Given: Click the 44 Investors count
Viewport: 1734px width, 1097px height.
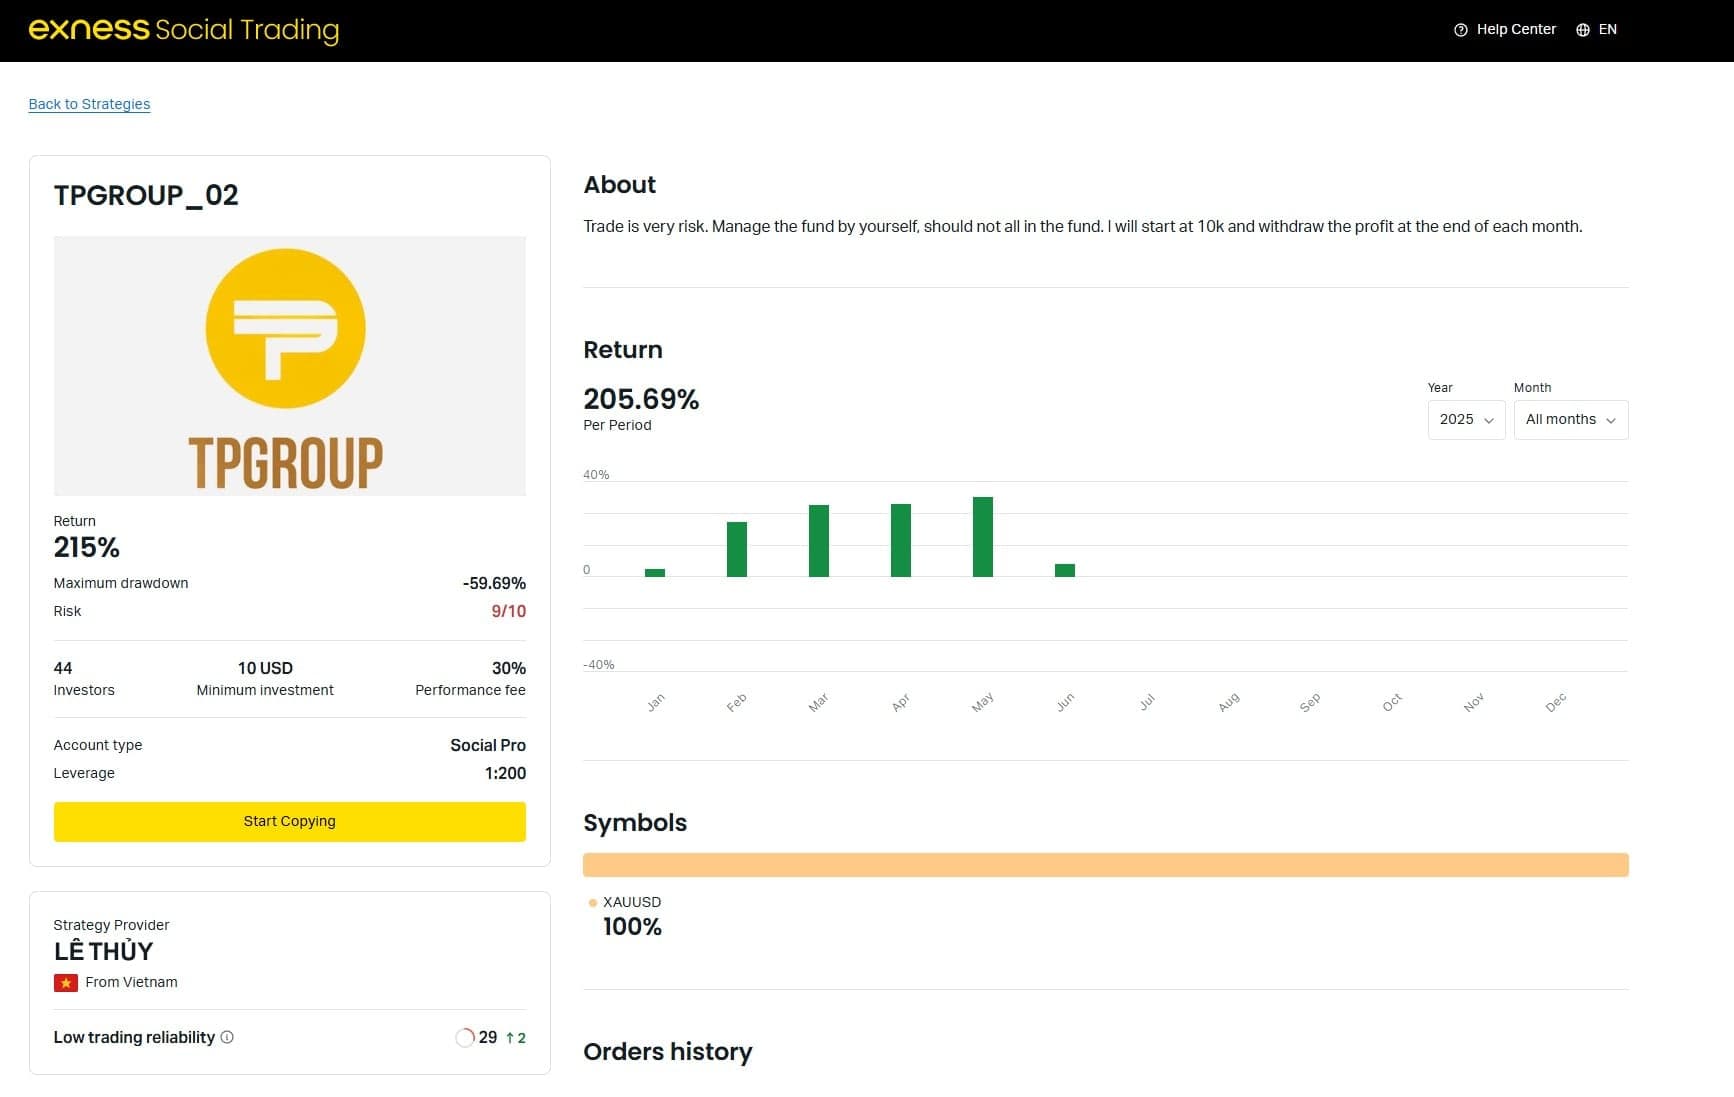Looking at the screenshot, I should click(x=63, y=668).
